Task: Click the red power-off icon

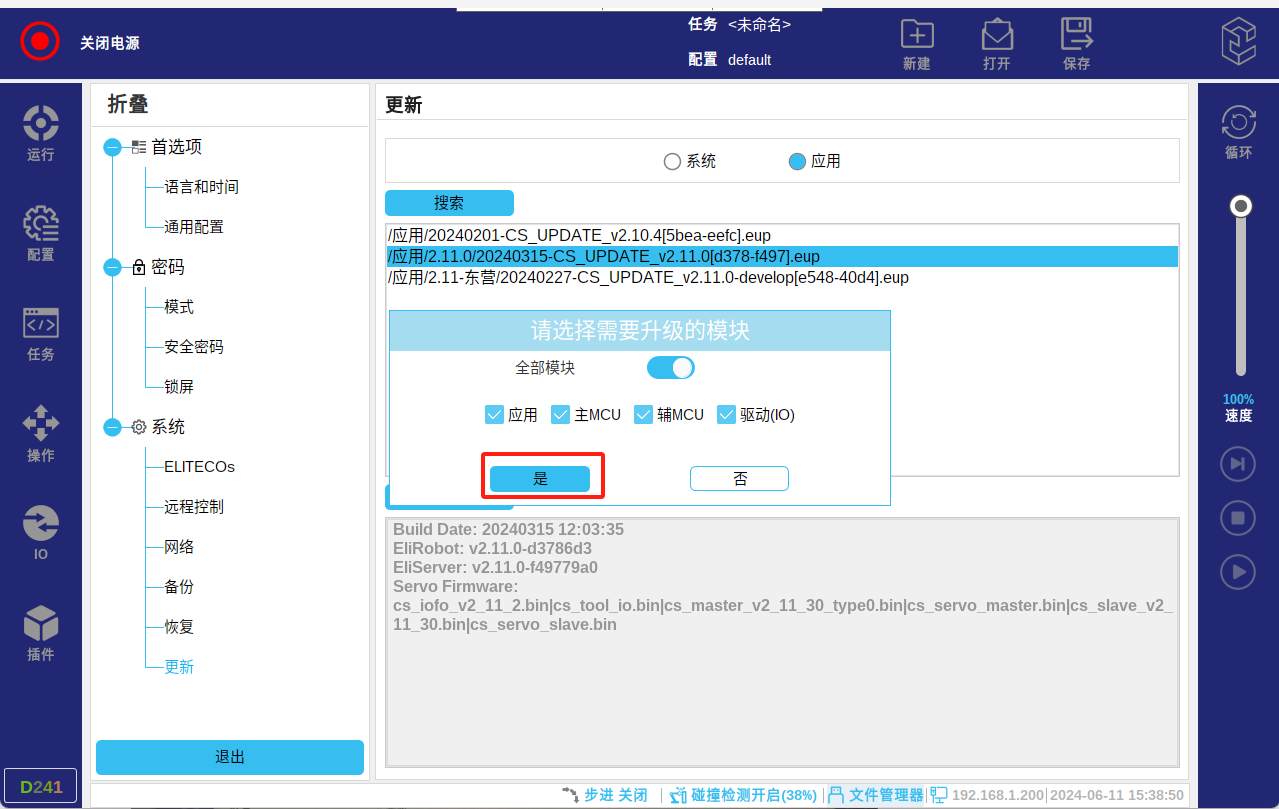Action: 40,41
